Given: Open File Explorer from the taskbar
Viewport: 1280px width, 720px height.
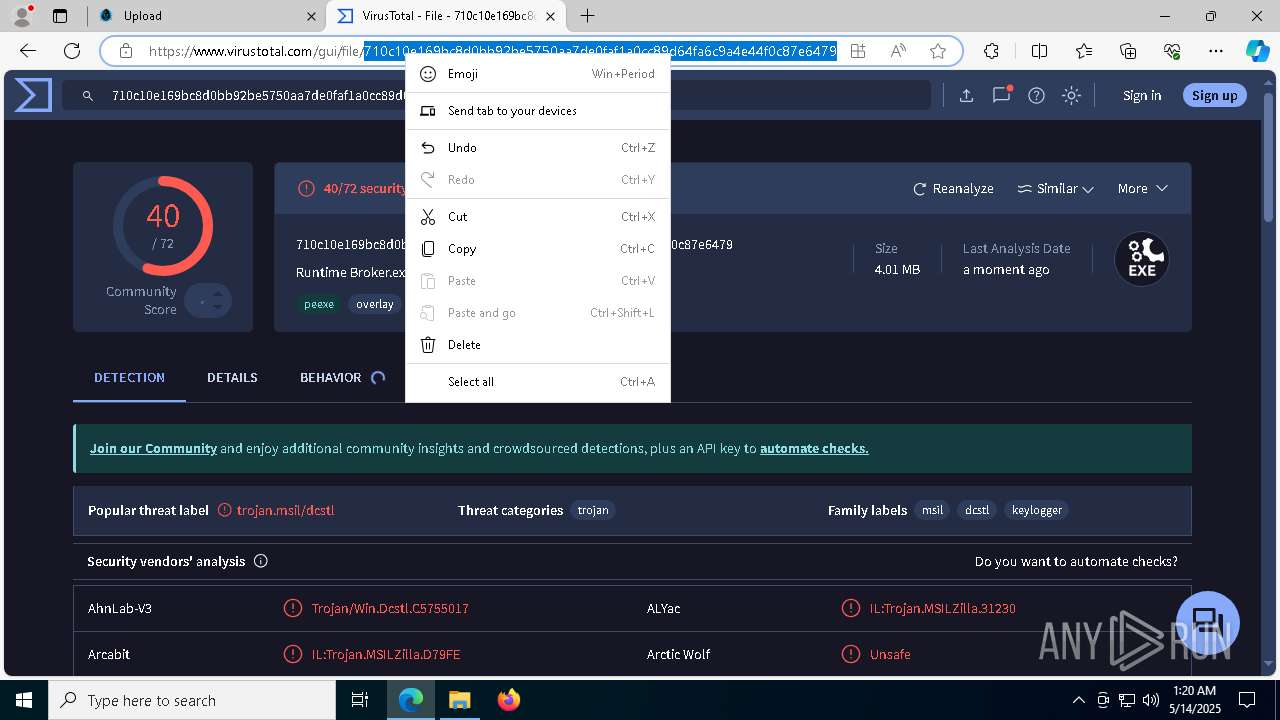Looking at the screenshot, I should click(459, 700).
